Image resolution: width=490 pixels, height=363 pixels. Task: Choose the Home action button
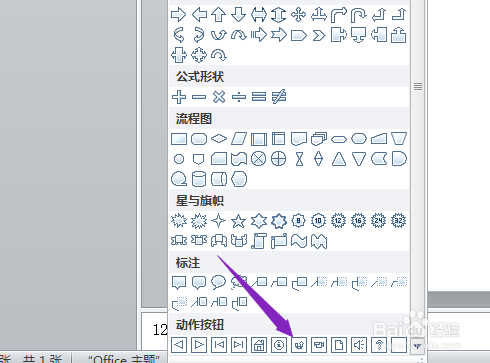[259, 345]
